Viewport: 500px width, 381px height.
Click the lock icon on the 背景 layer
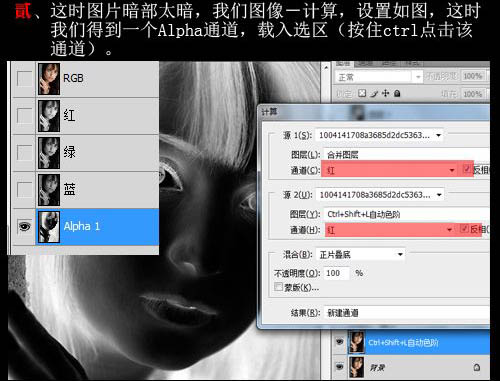[477, 367]
